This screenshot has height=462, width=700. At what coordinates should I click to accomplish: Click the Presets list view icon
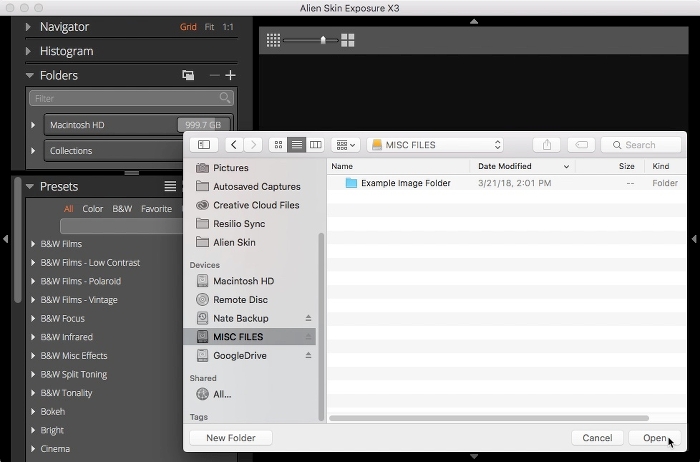[170, 187]
